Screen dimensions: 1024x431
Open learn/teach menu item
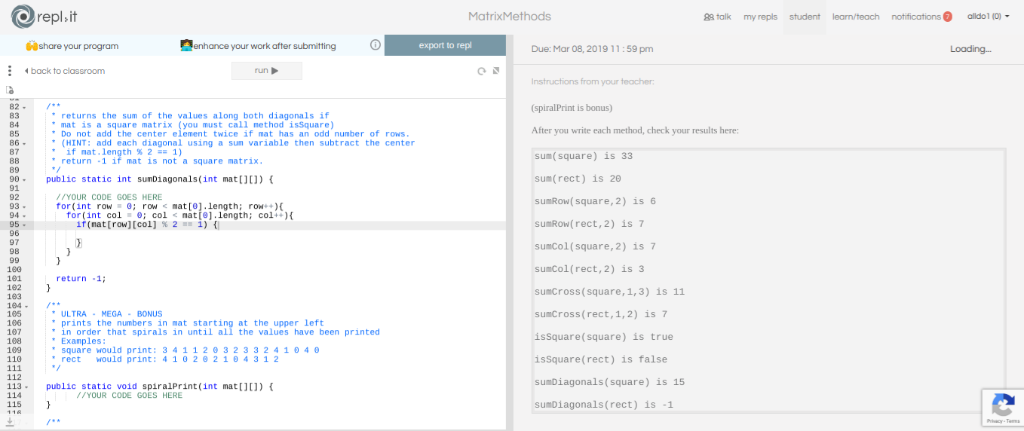click(x=856, y=17)
